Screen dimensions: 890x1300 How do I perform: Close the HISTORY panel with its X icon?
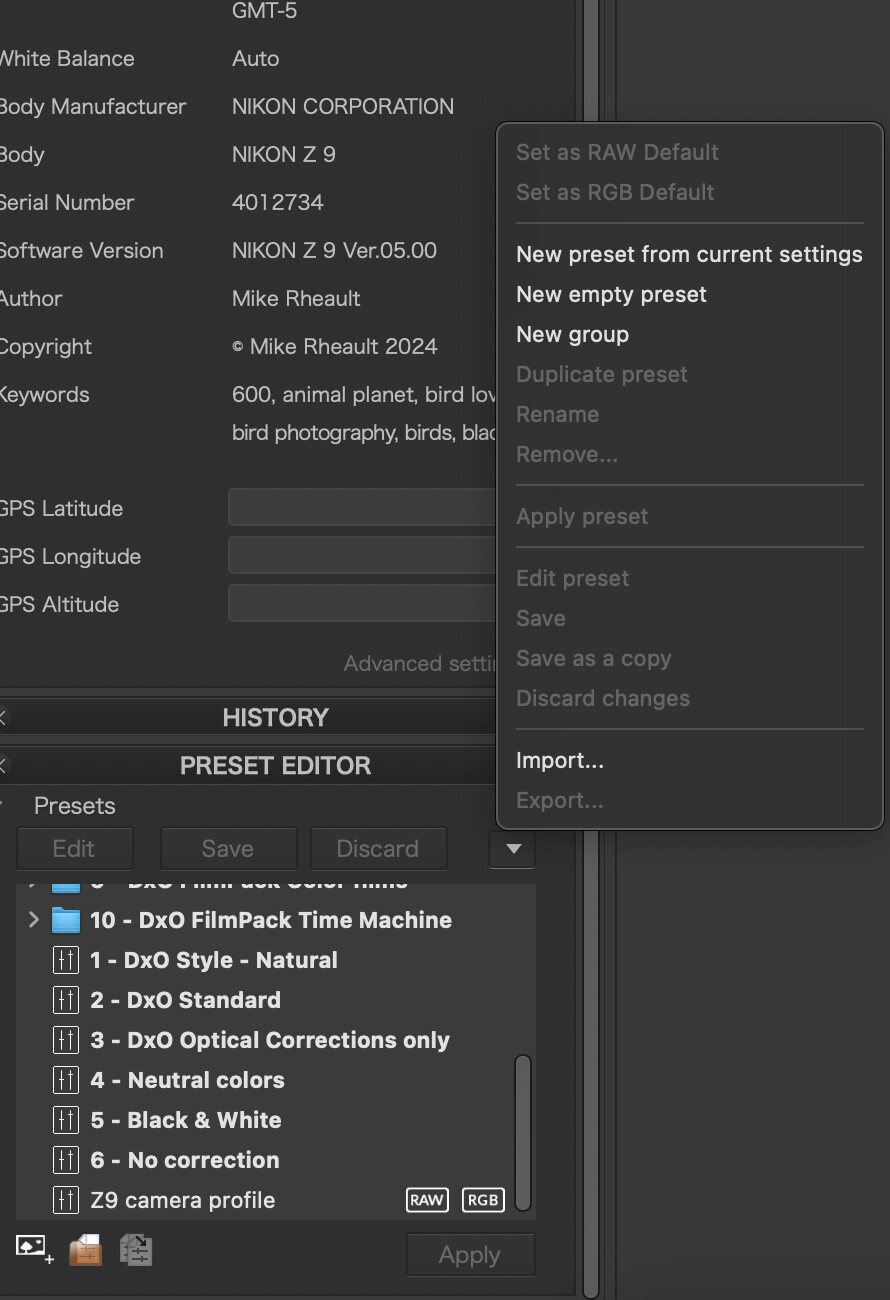click(x=3, y=717)
